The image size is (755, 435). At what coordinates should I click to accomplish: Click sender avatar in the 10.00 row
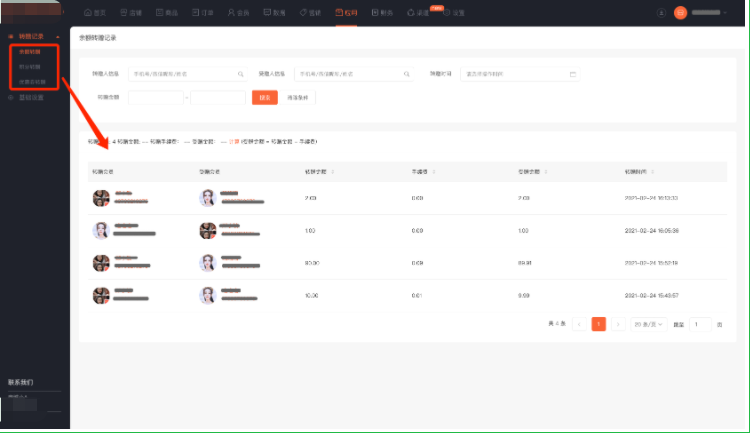(101, 295)
